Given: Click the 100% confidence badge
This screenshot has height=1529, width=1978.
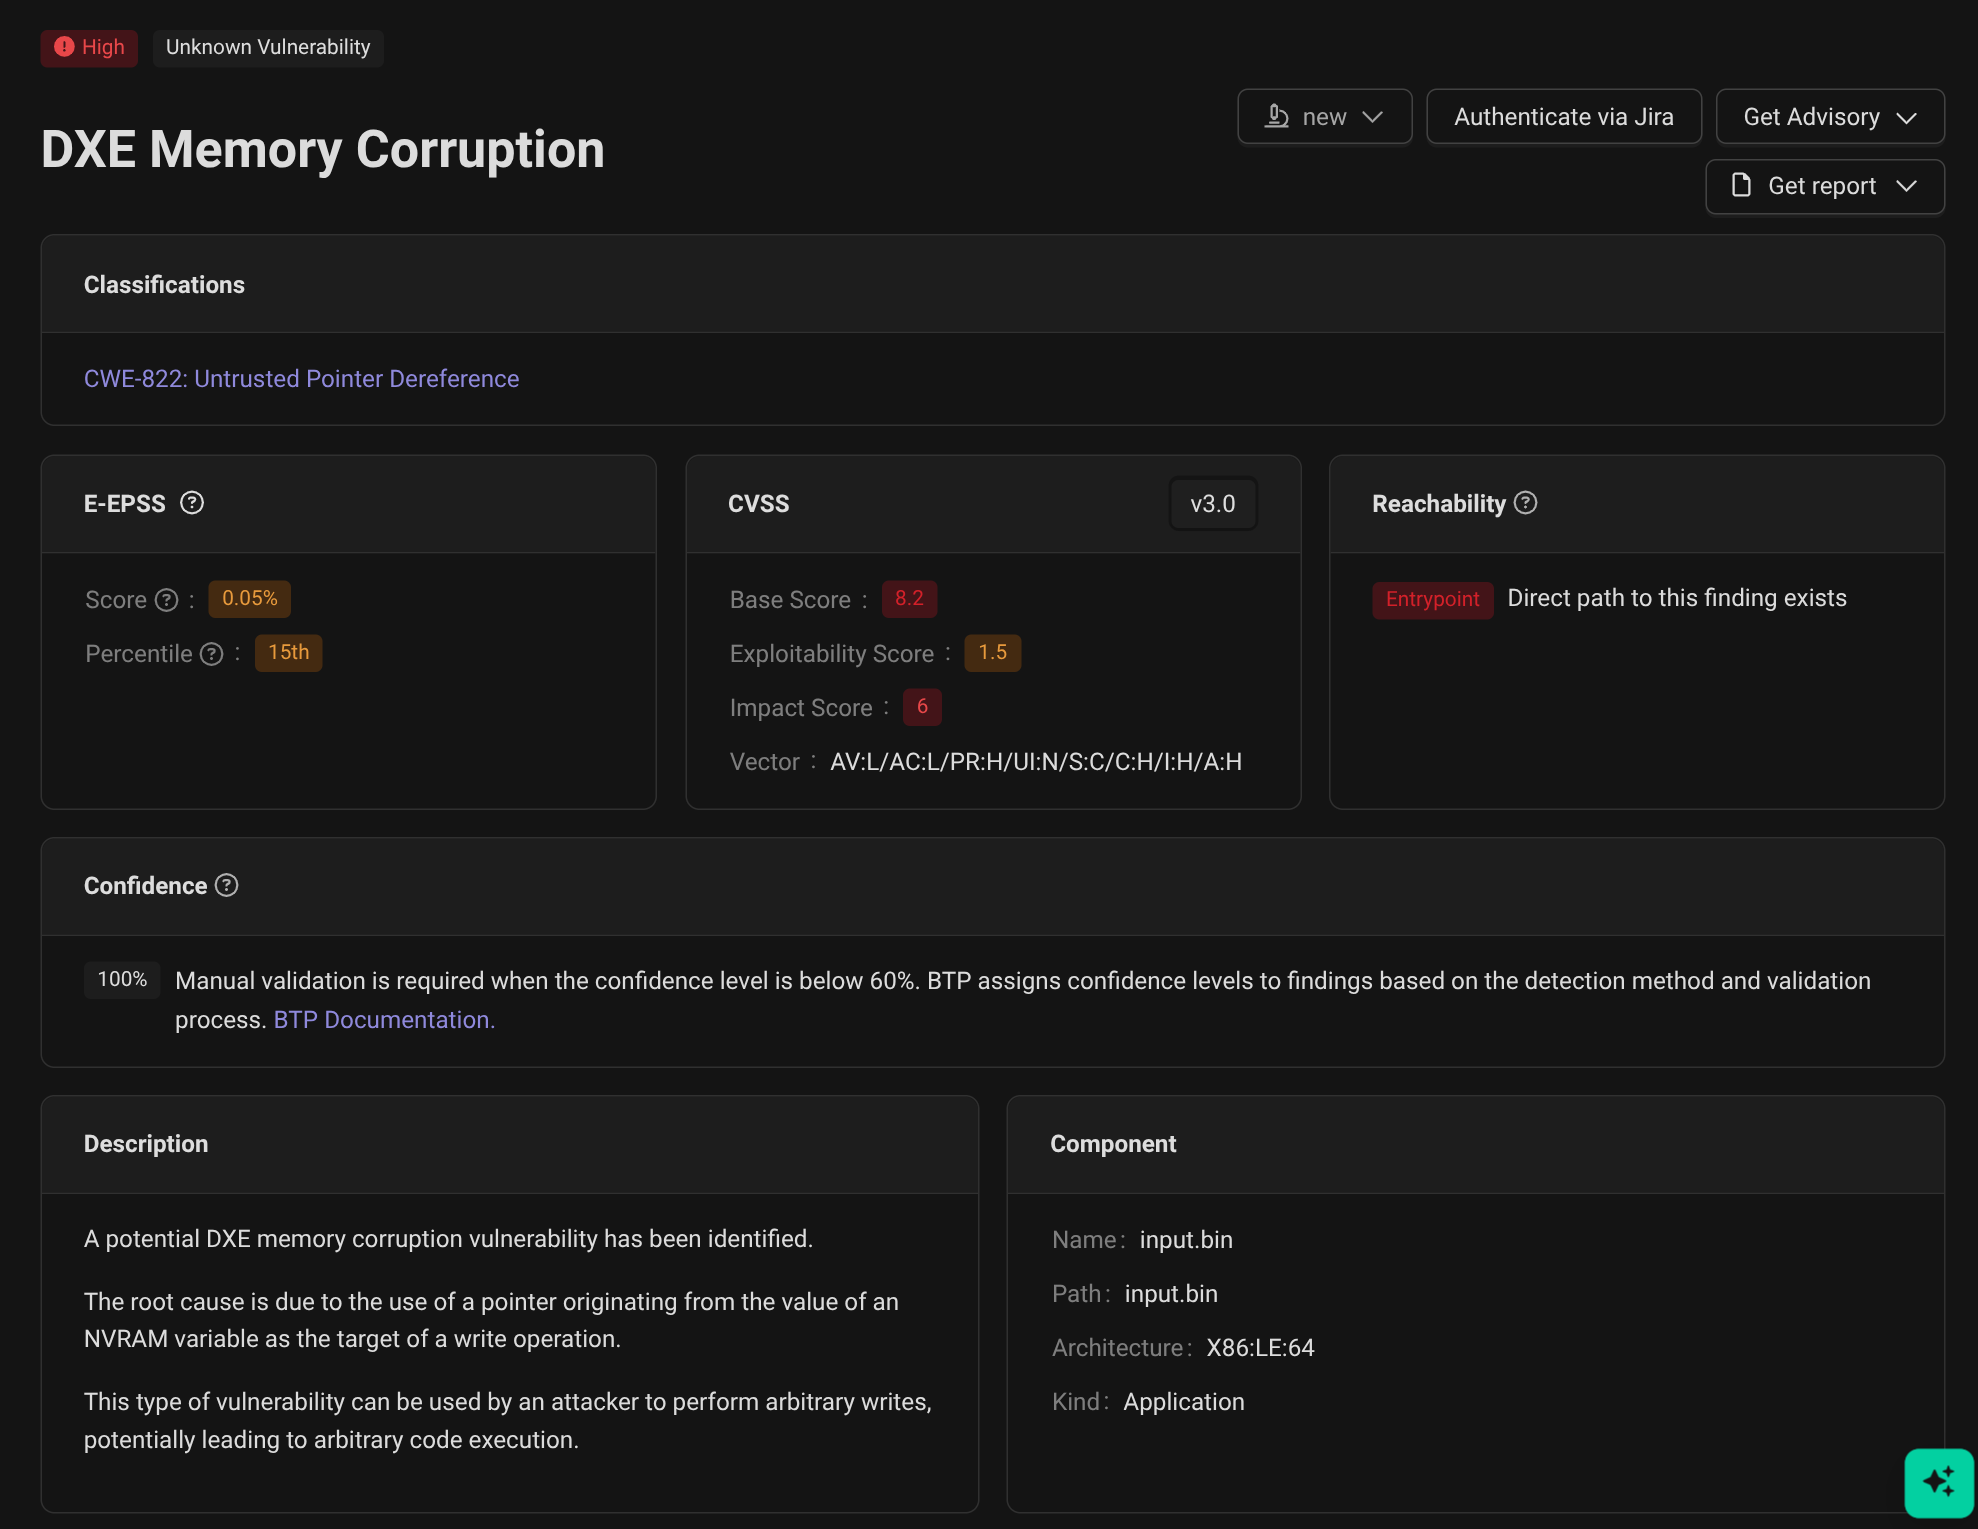Looking at the screenshot, I should [122, 979].
